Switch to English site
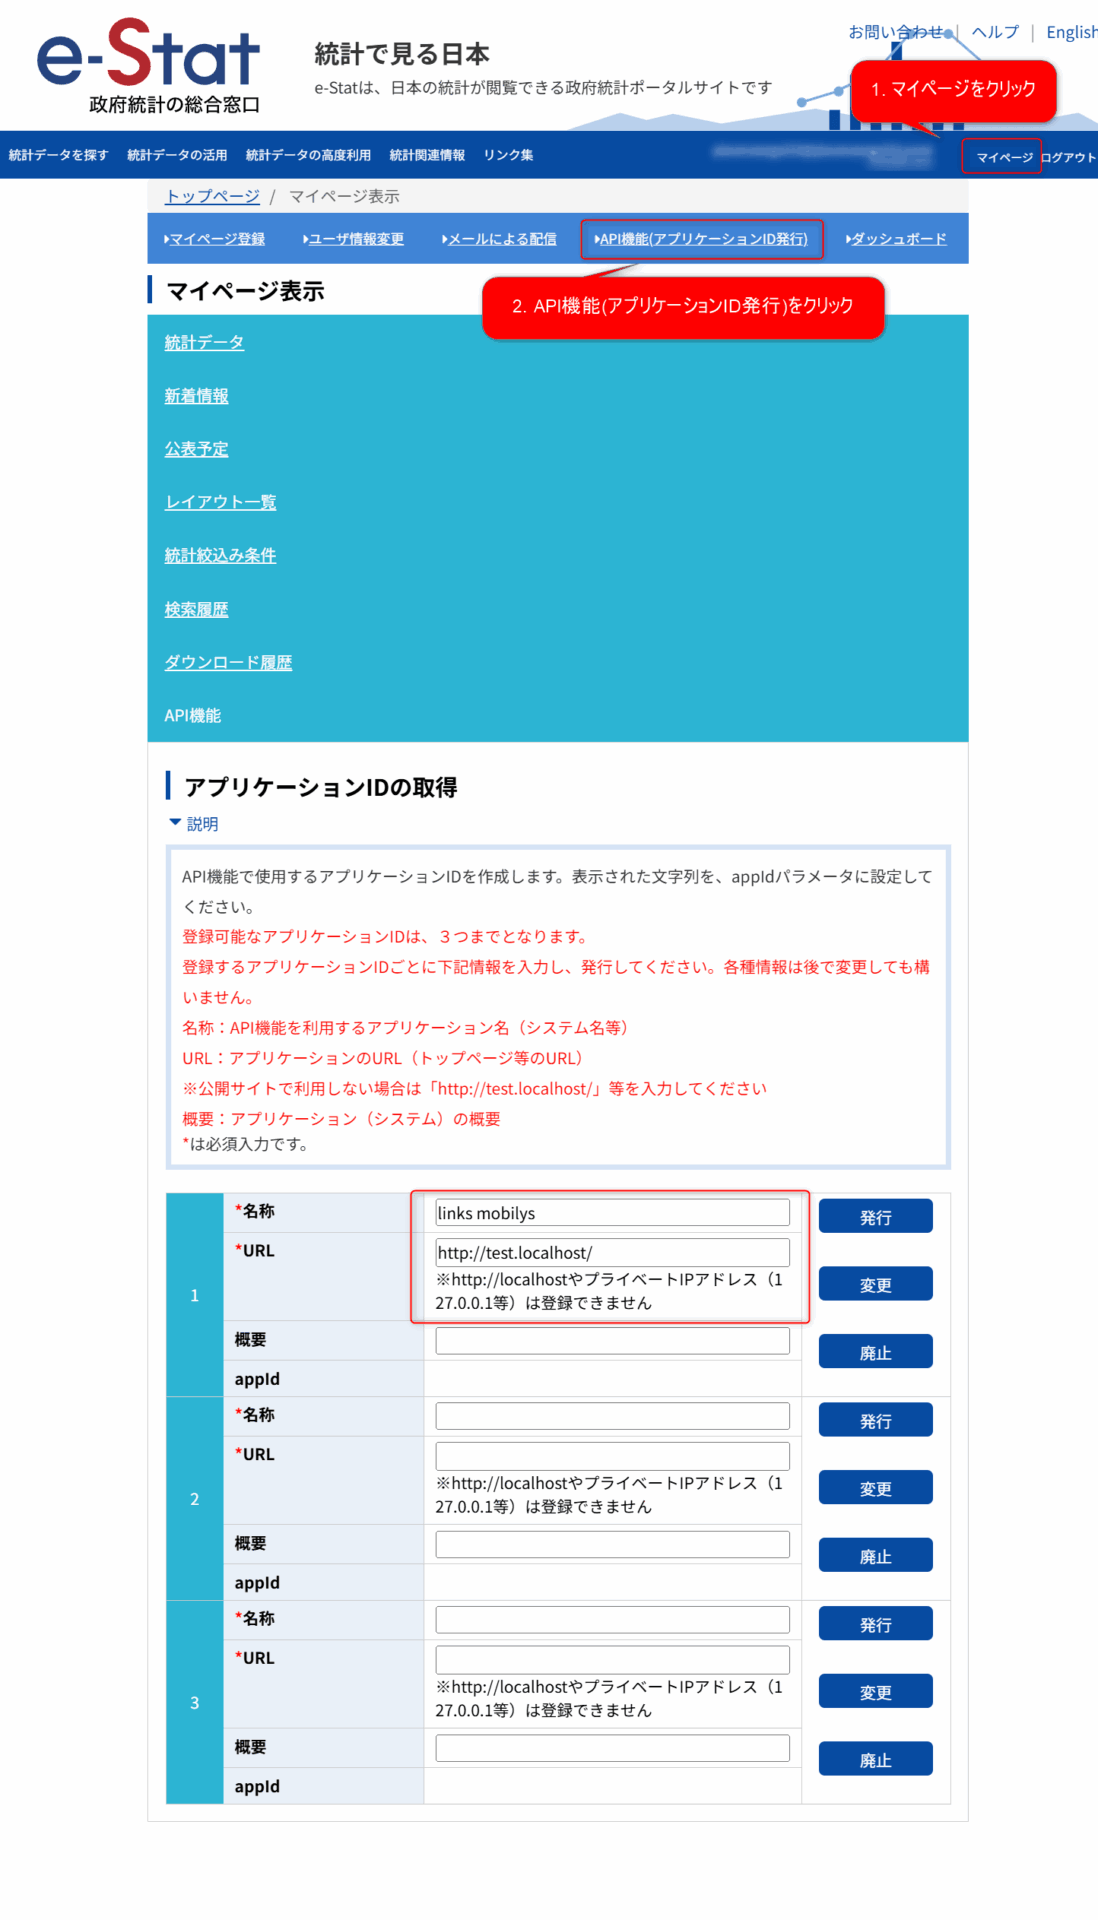This screenshot has width=1098, height=1920. click(1071, 32)
